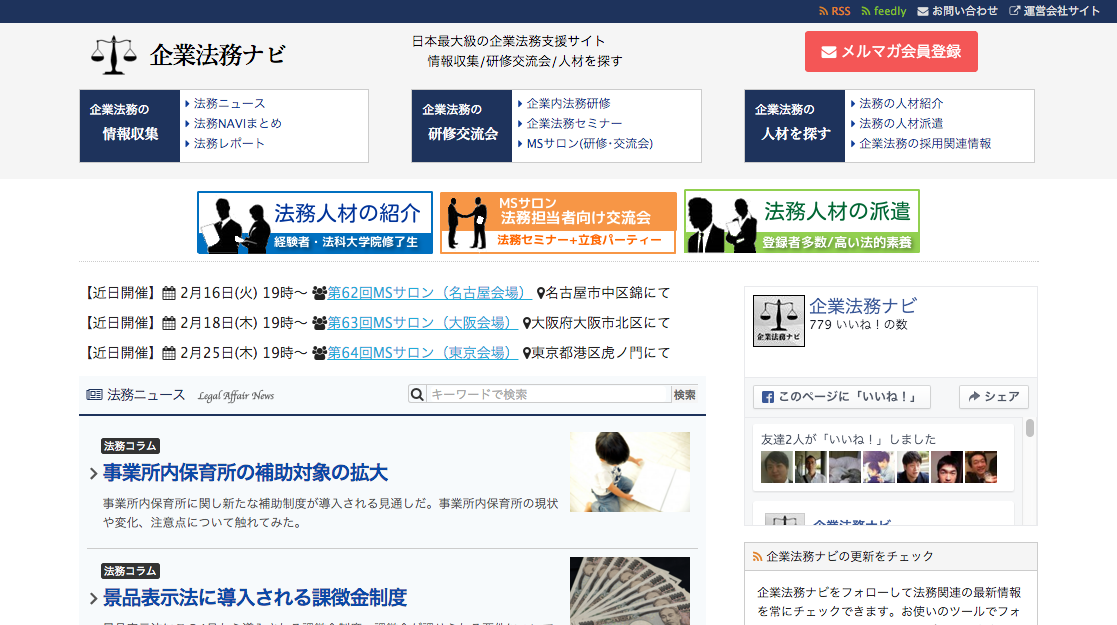1117x625 pixels.
Task: Click the 事業所内保育所に関し新たな補助制度 article summary text
Action: (331, 513)
